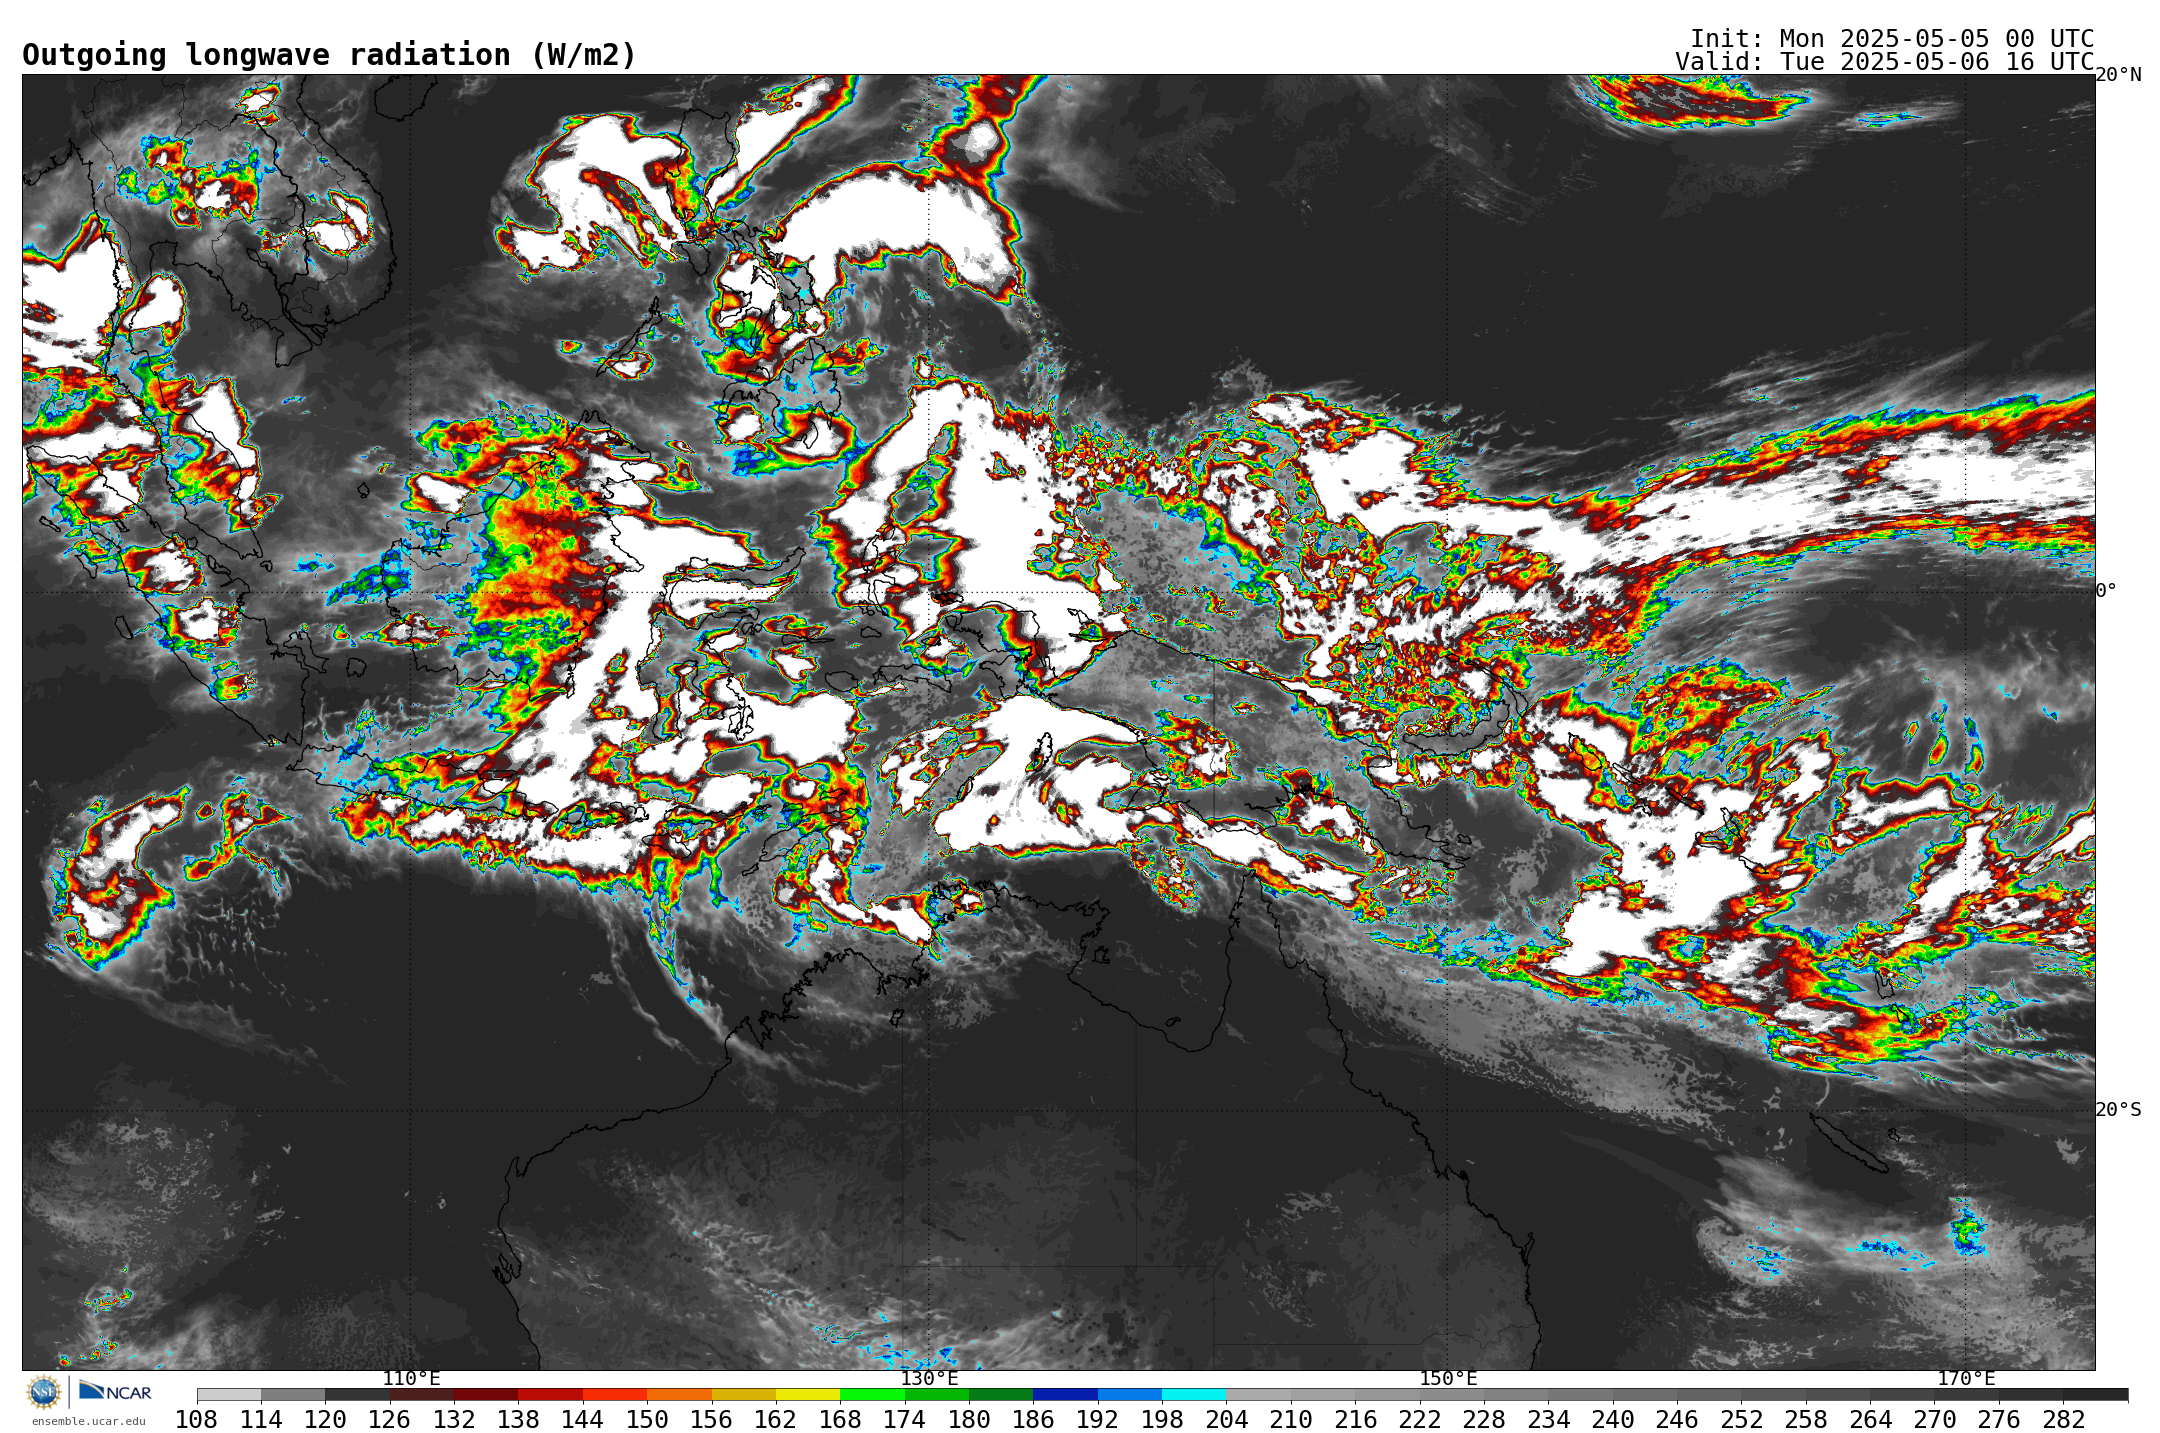Click the colorbar value 108
Image resolution: width=2160 pixels, height=1433 pixels.
tap(196, 1420)
